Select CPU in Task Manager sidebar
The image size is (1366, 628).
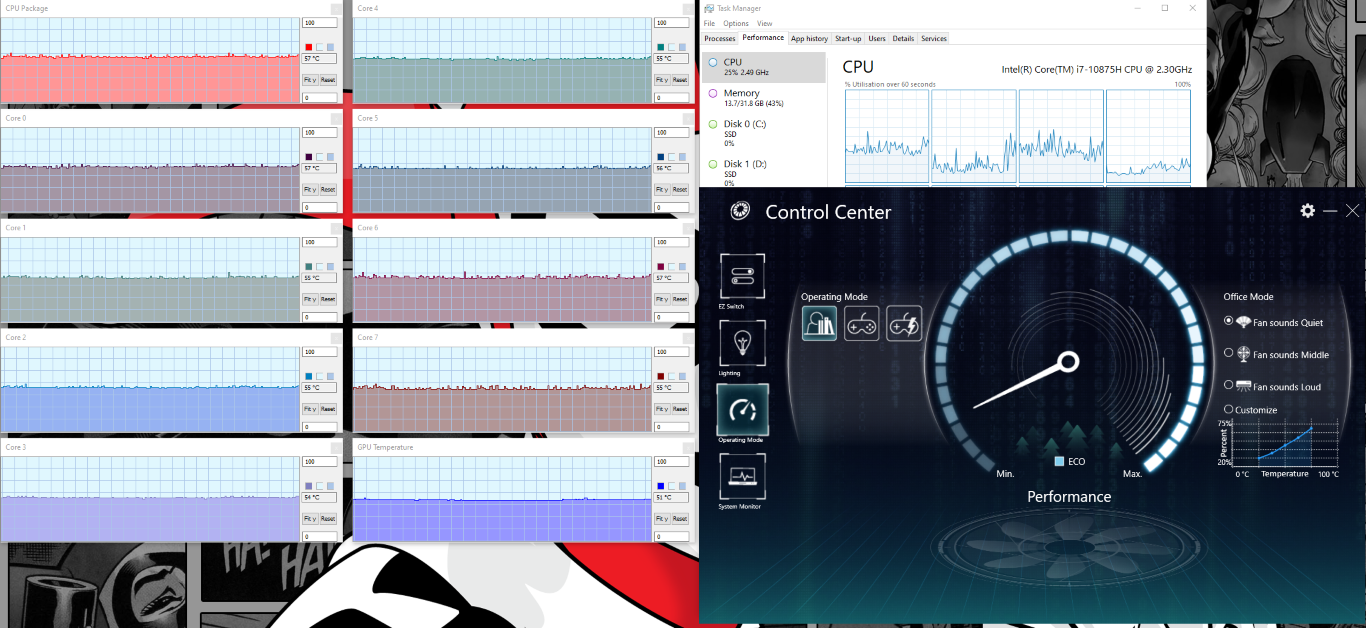pos(764,67)
